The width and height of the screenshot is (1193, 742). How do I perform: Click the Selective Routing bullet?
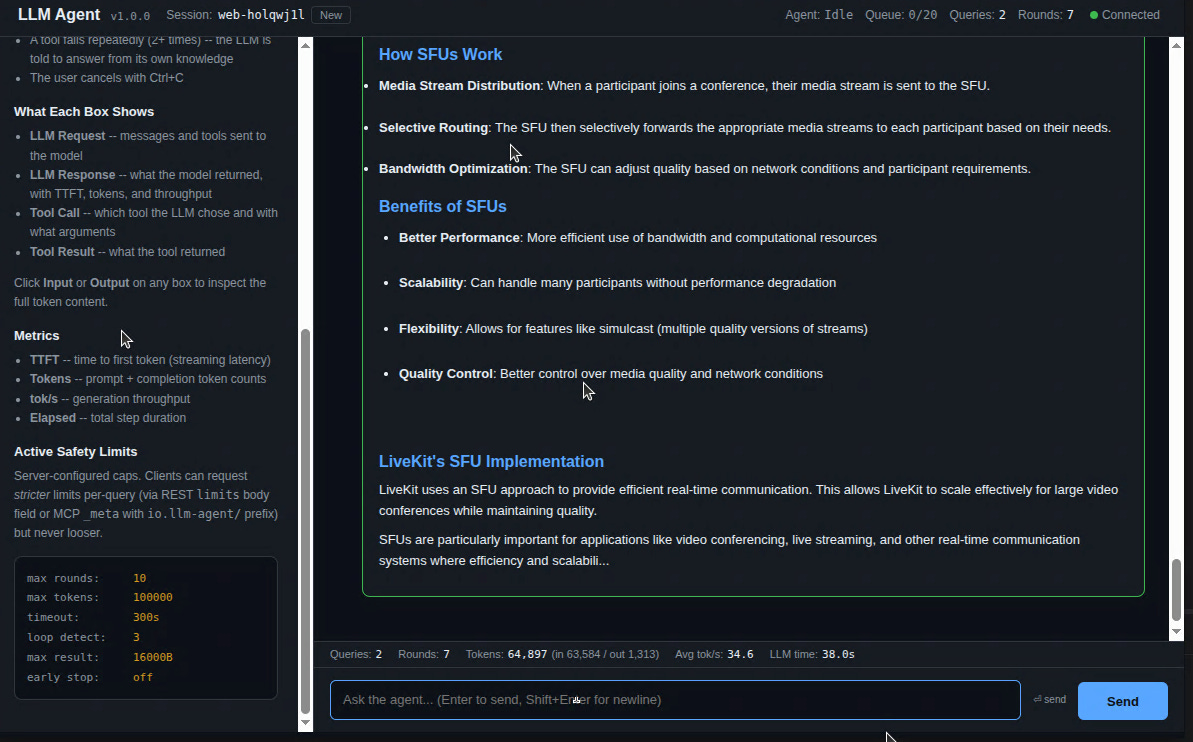(745, 128)
